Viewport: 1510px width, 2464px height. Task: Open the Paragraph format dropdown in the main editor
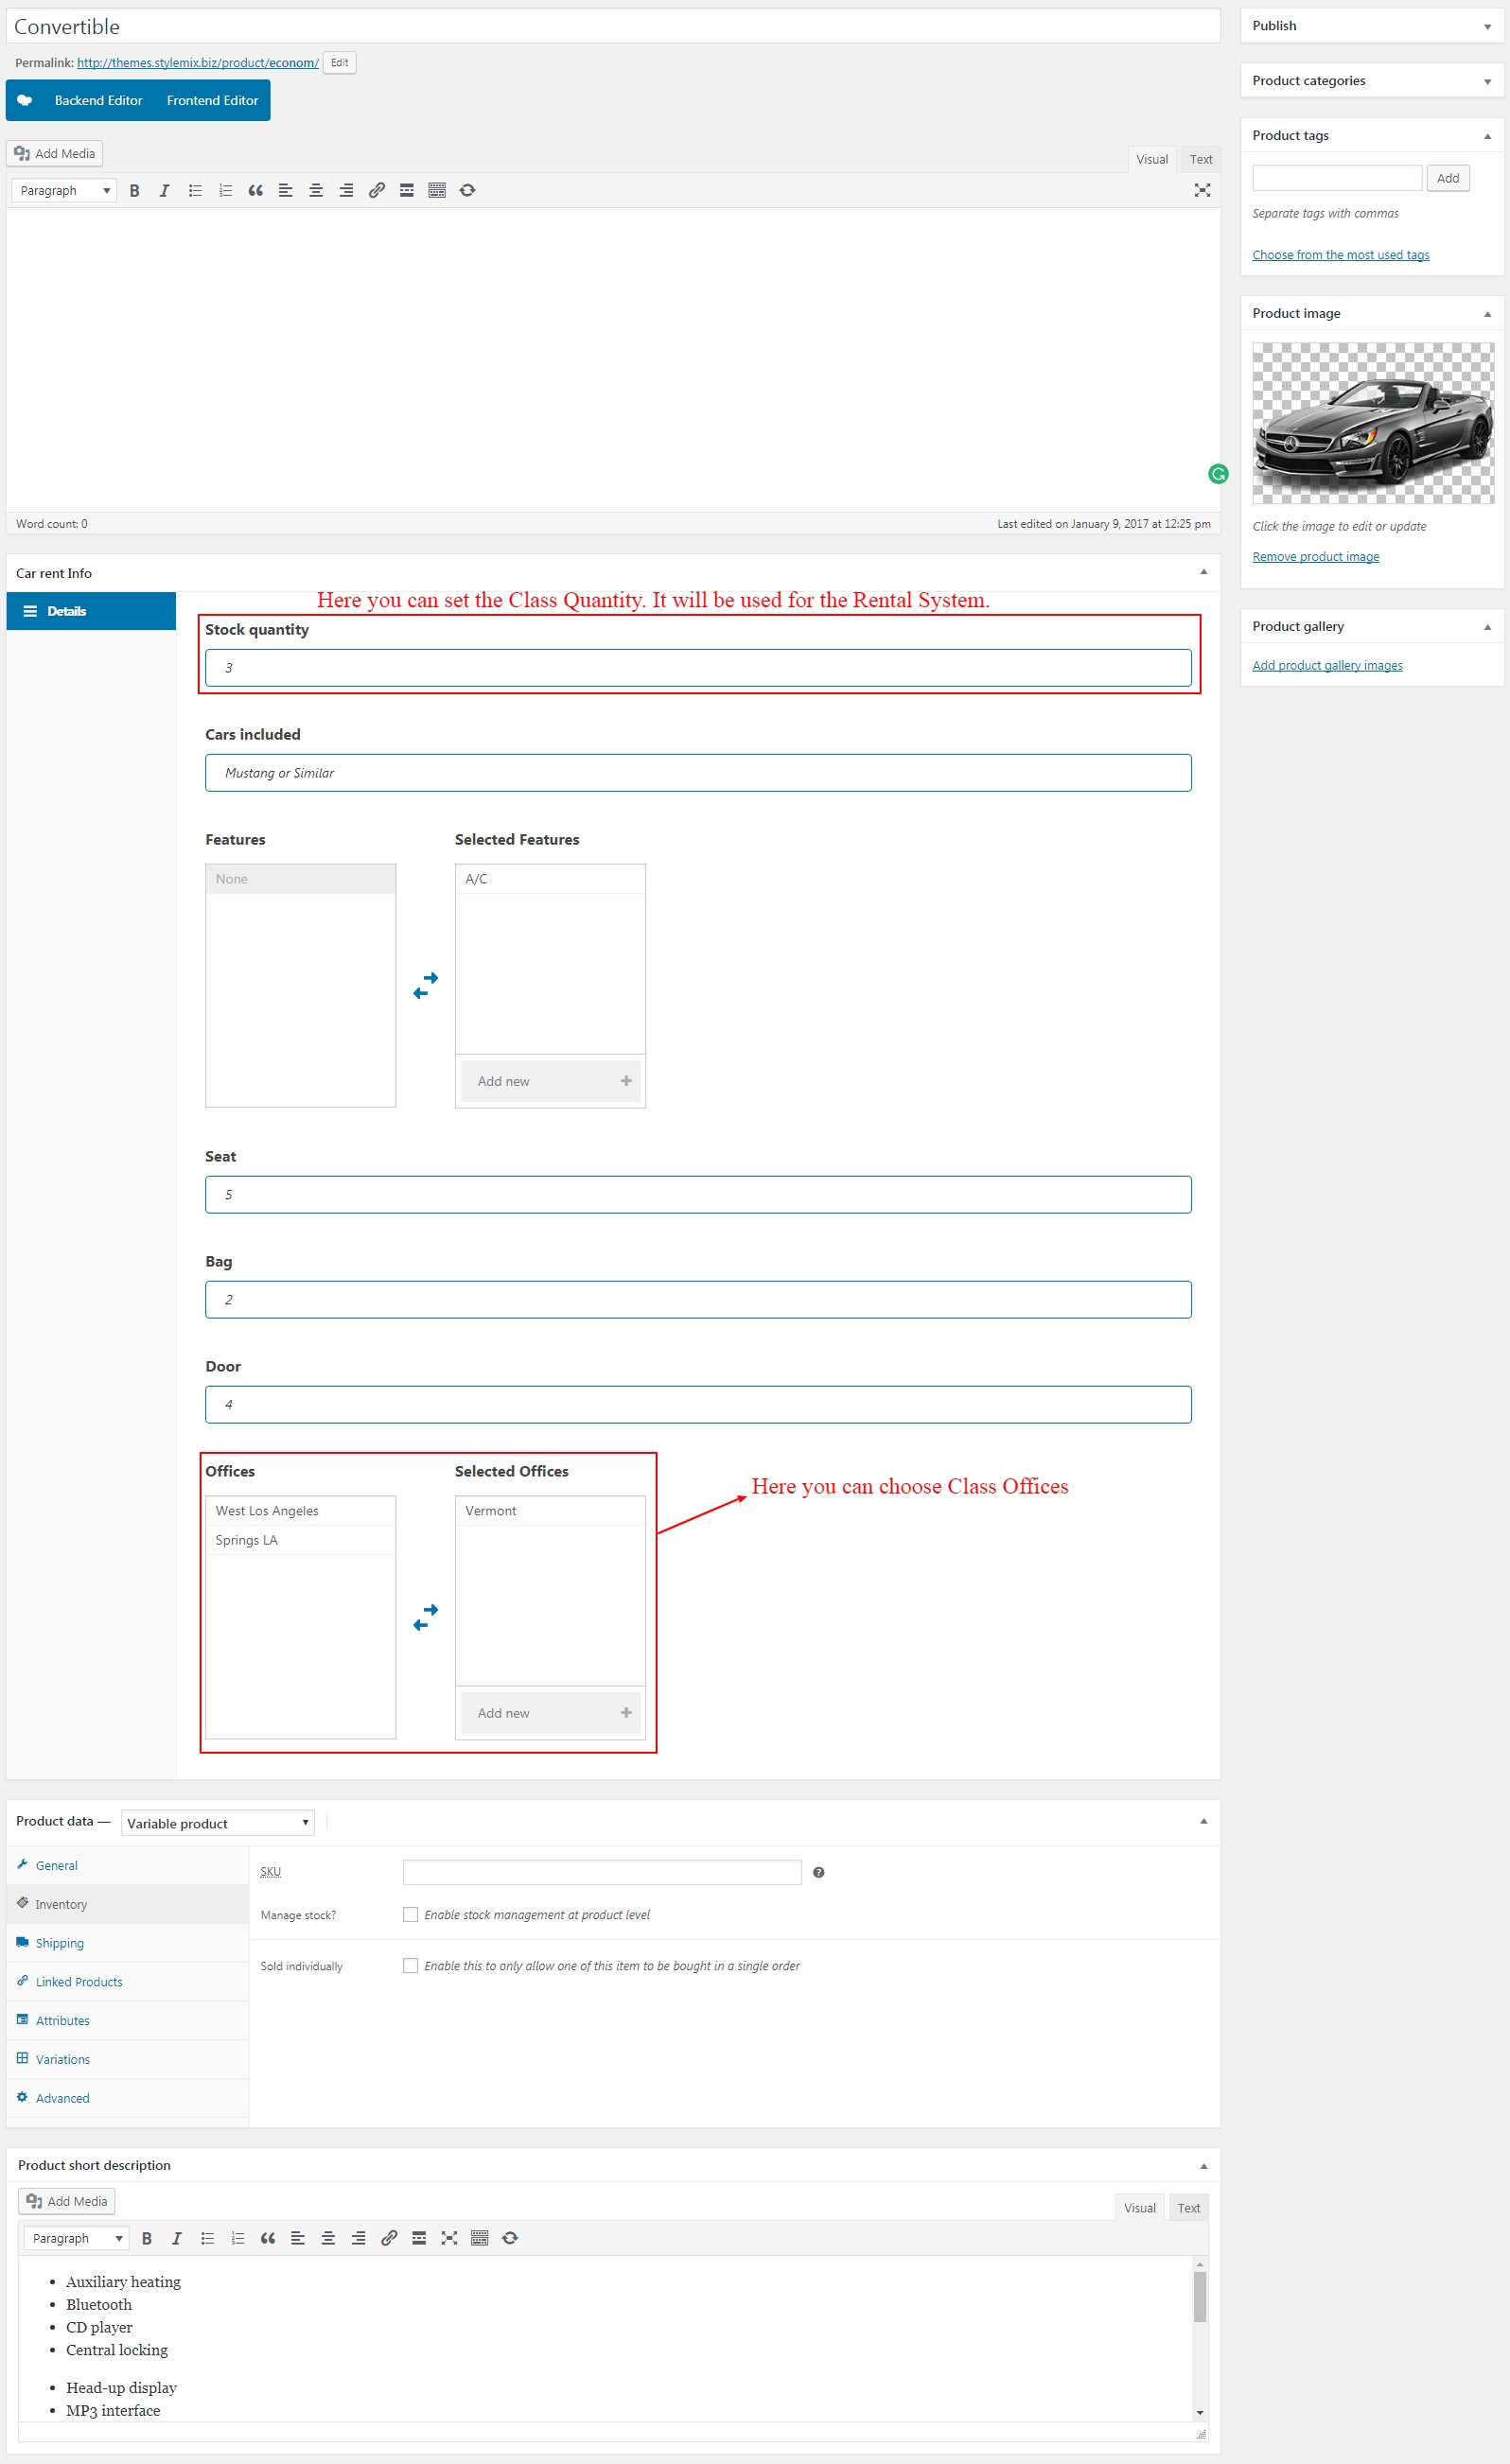[x=64, y=191]
